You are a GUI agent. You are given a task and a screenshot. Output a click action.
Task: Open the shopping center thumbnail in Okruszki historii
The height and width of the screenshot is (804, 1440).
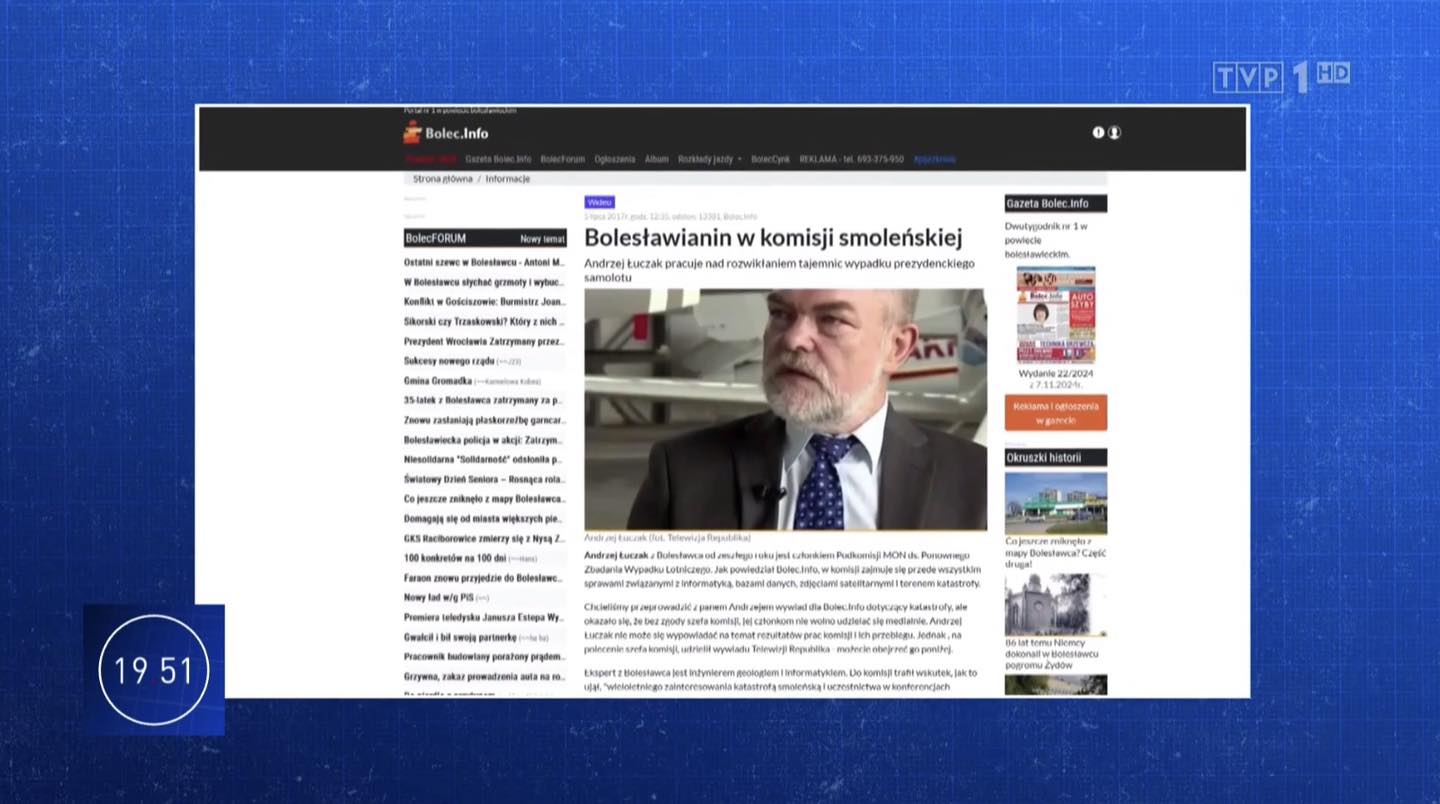click(1055, 503)
